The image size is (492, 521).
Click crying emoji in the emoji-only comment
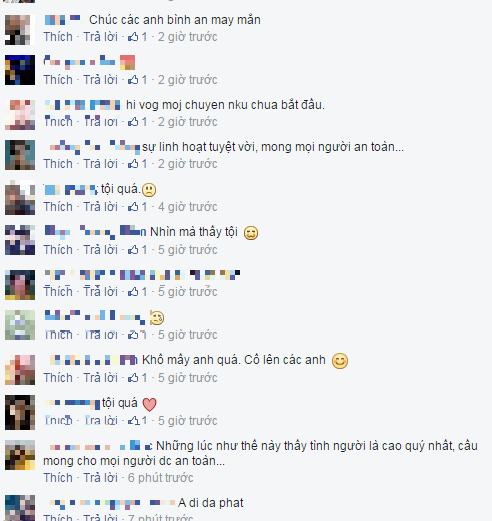(157, 318)
